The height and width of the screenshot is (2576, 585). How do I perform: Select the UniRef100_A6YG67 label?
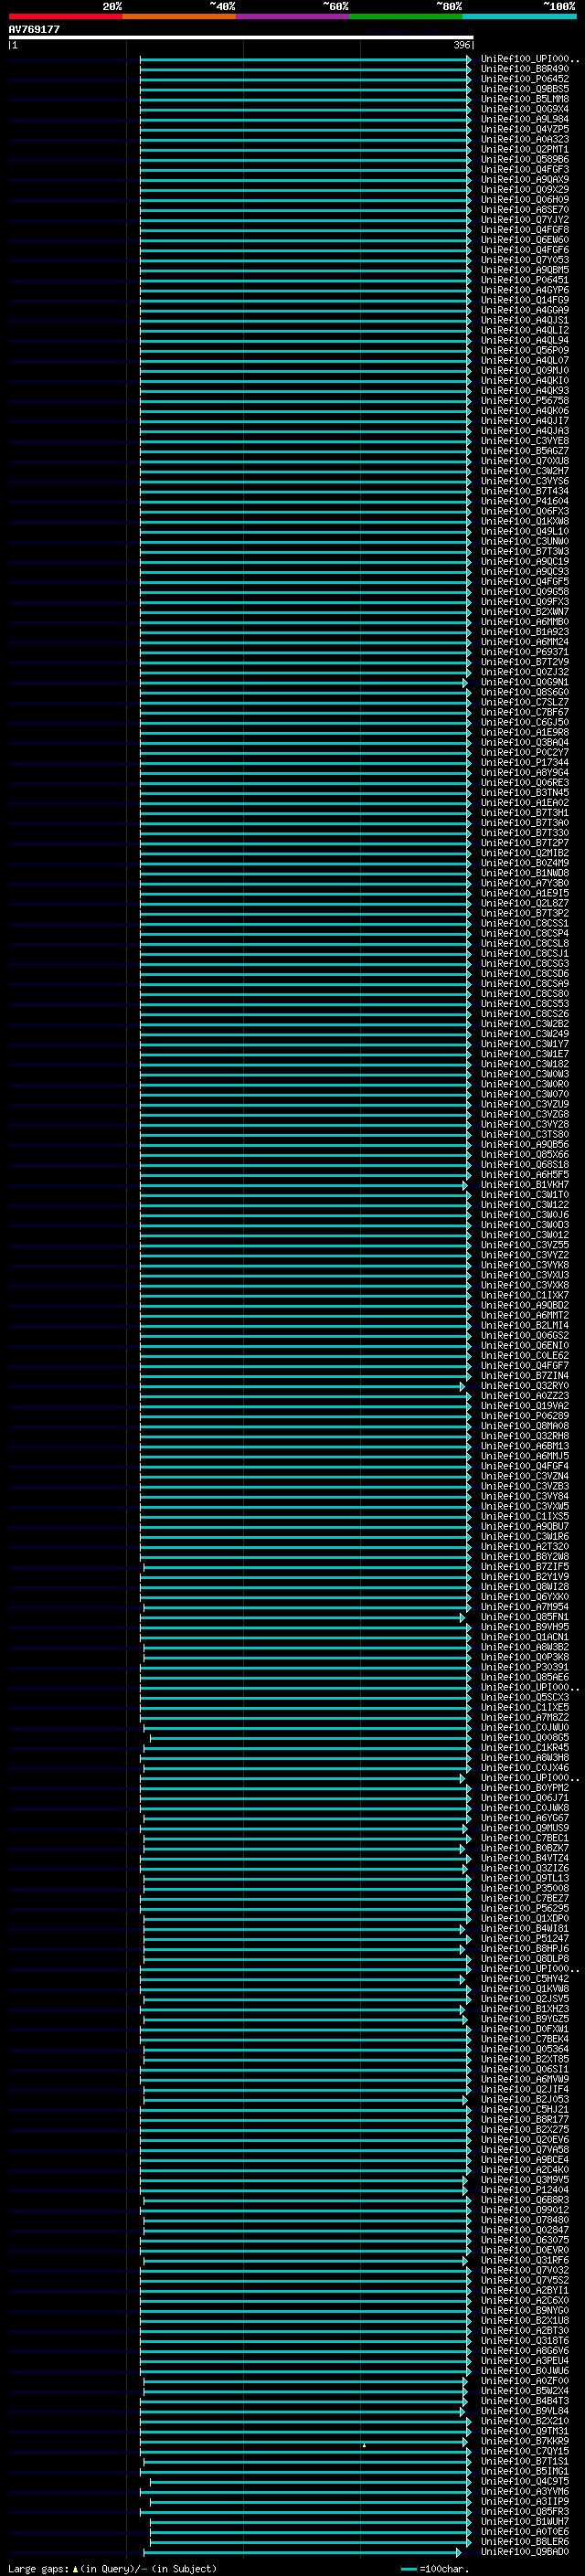(x=525, y=1817)
